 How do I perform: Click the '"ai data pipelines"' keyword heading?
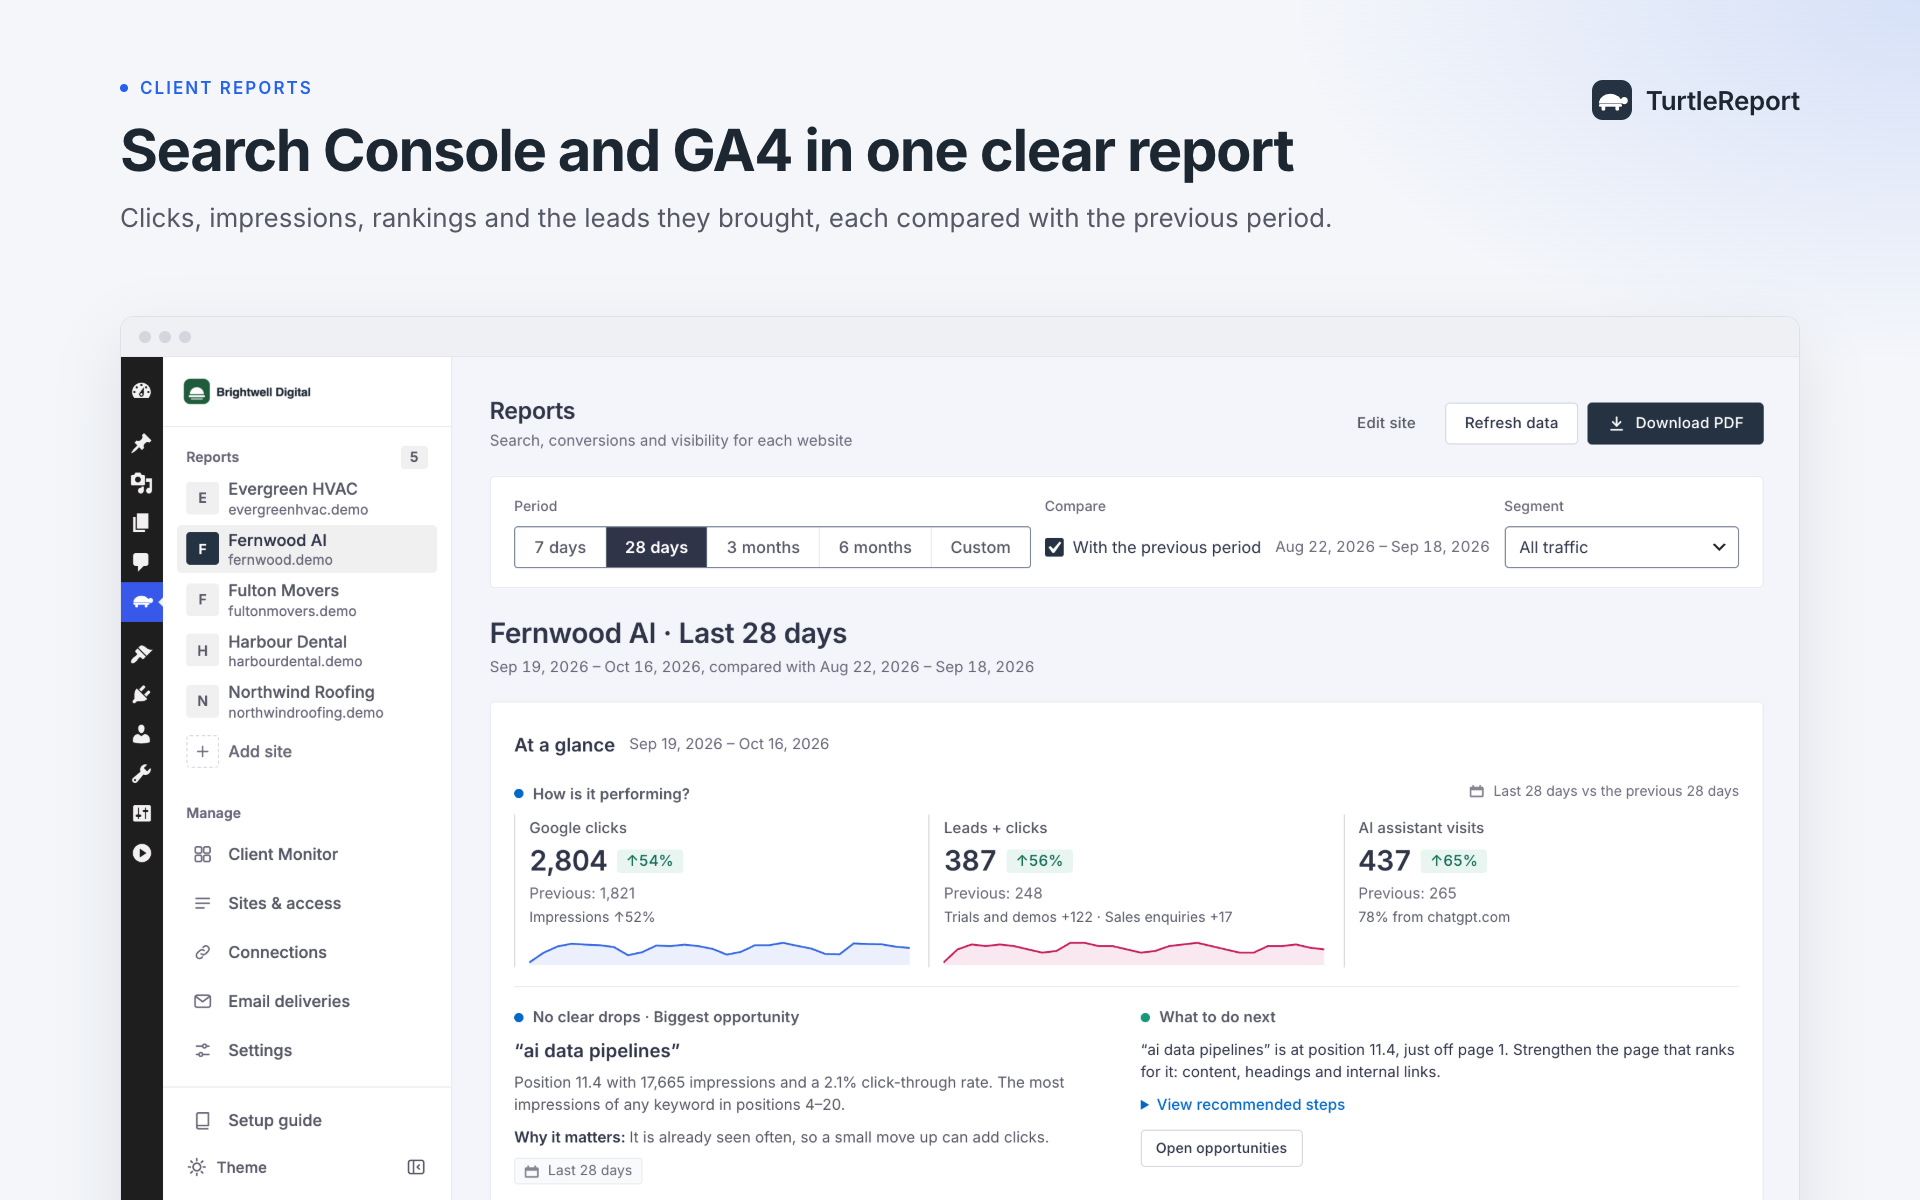pyautogui.click(x=597, y=1050)
